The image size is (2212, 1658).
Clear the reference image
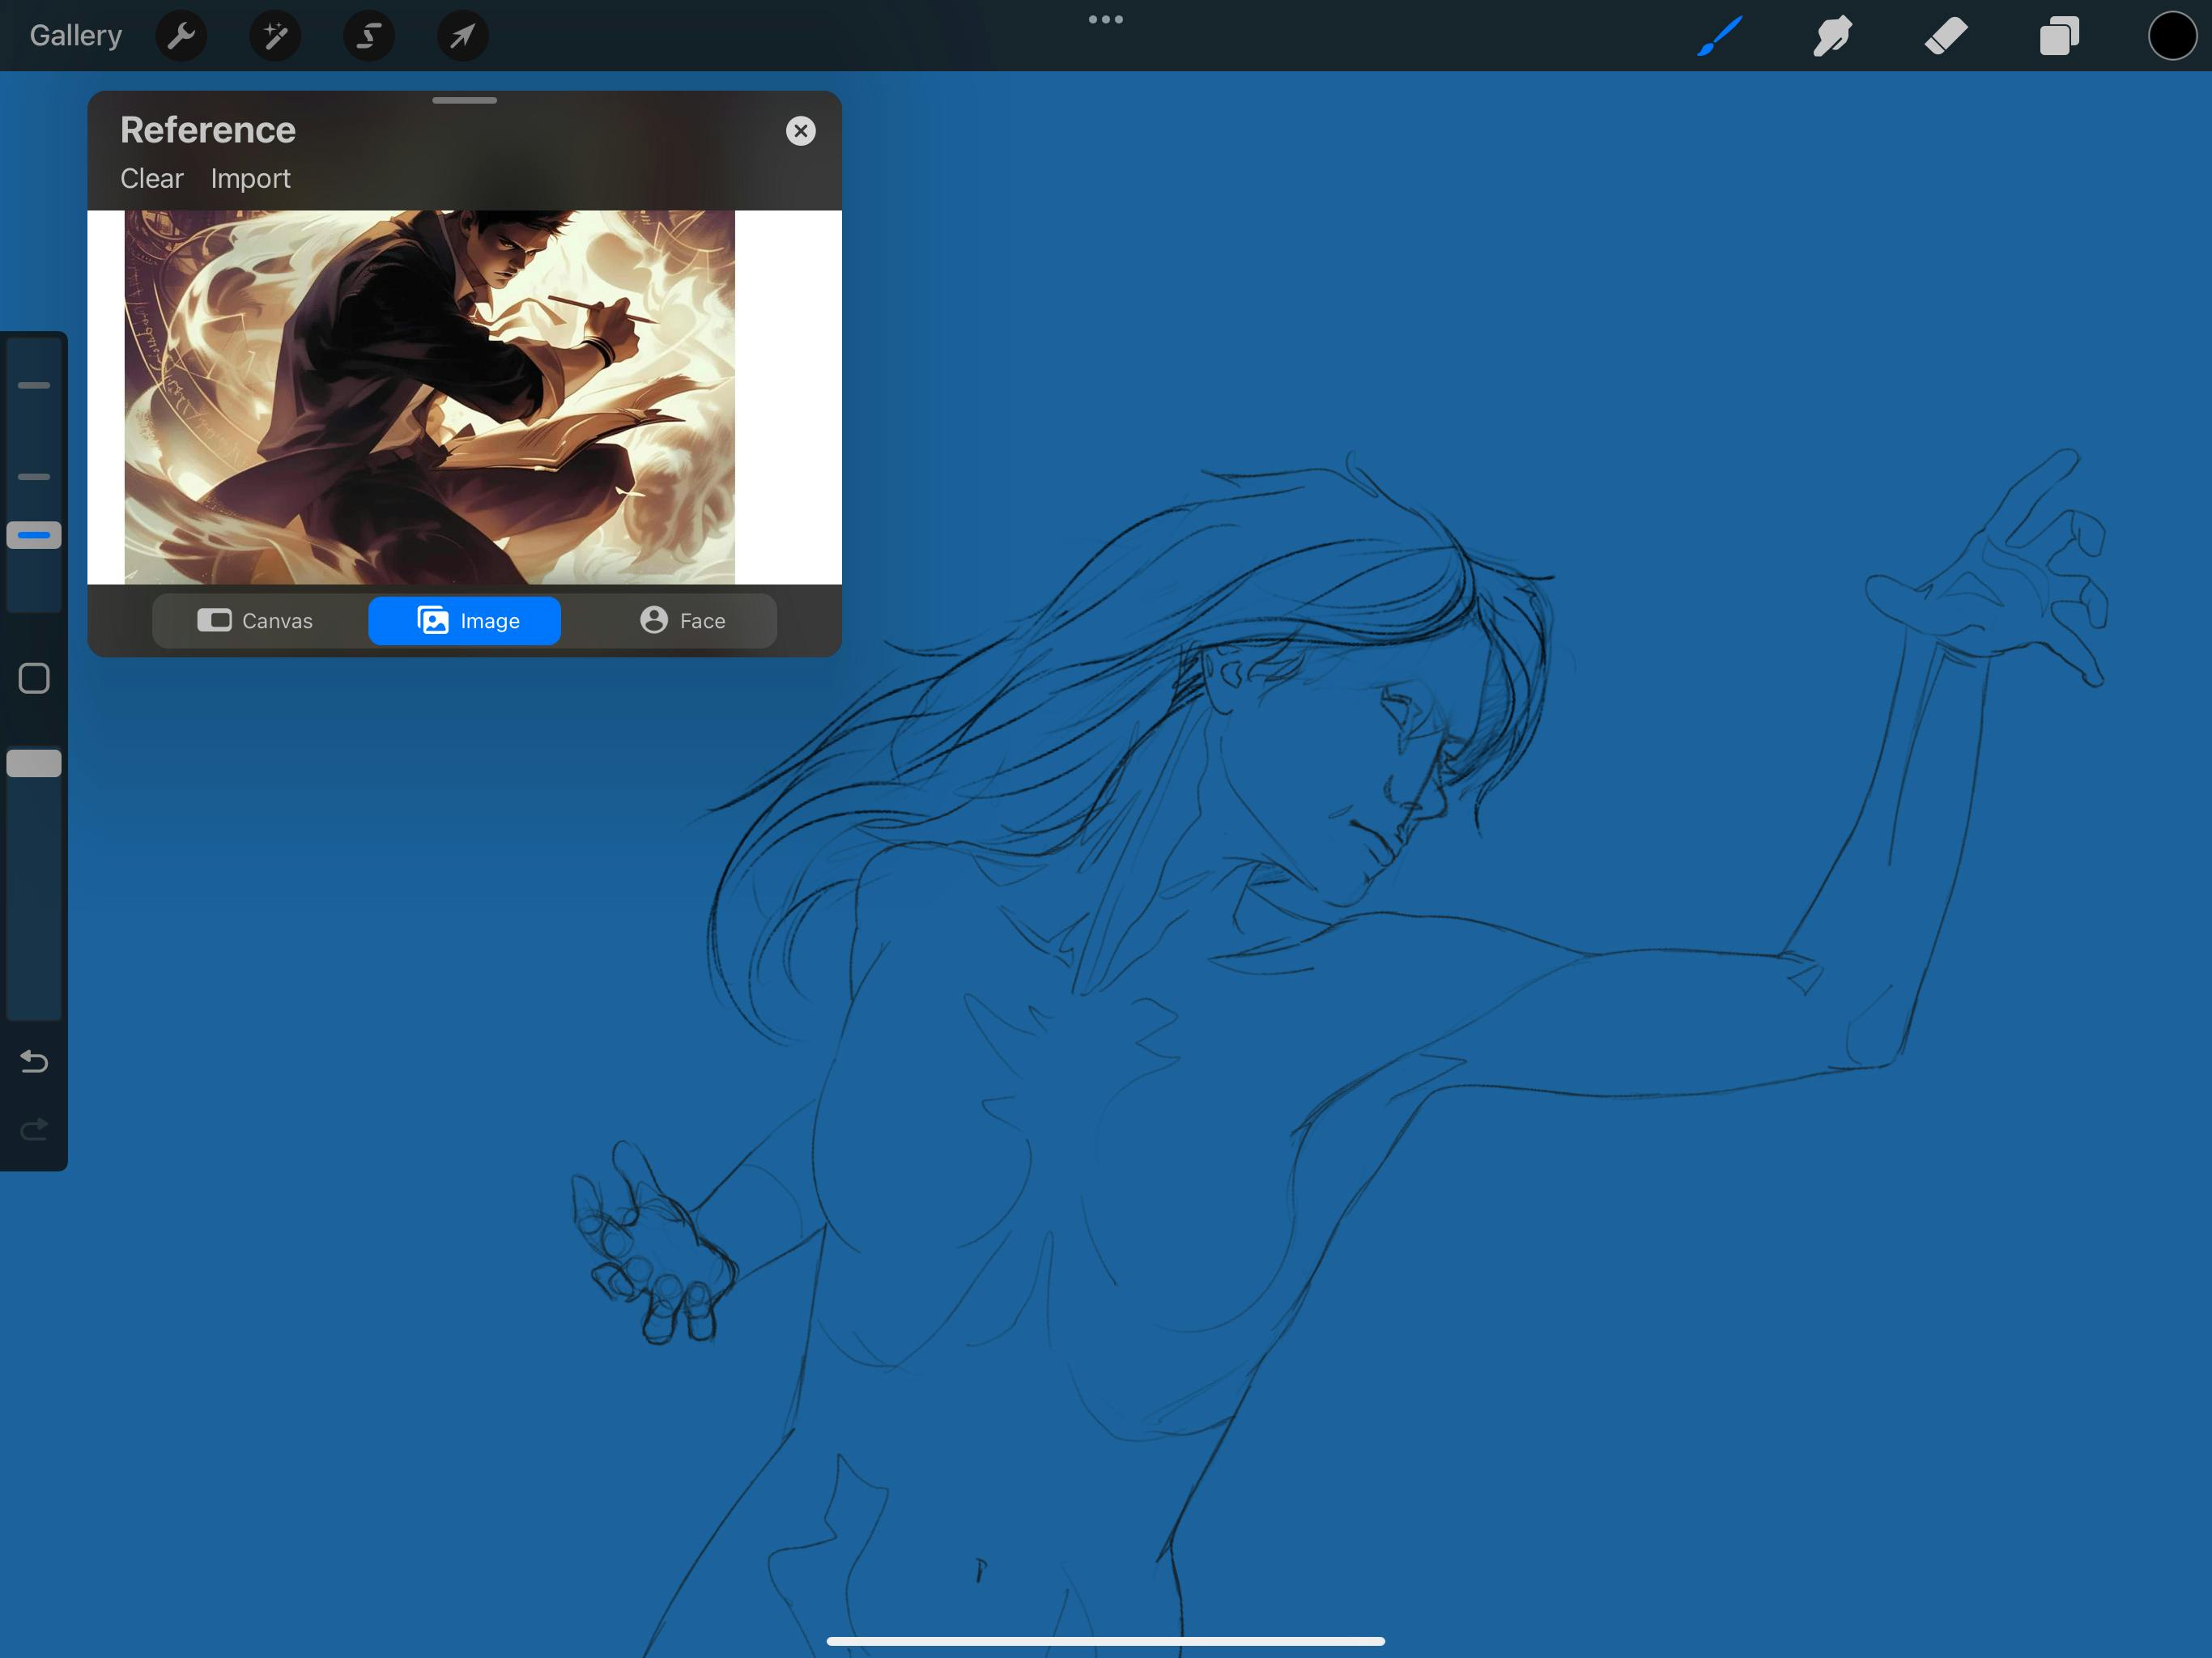point(152,178)
